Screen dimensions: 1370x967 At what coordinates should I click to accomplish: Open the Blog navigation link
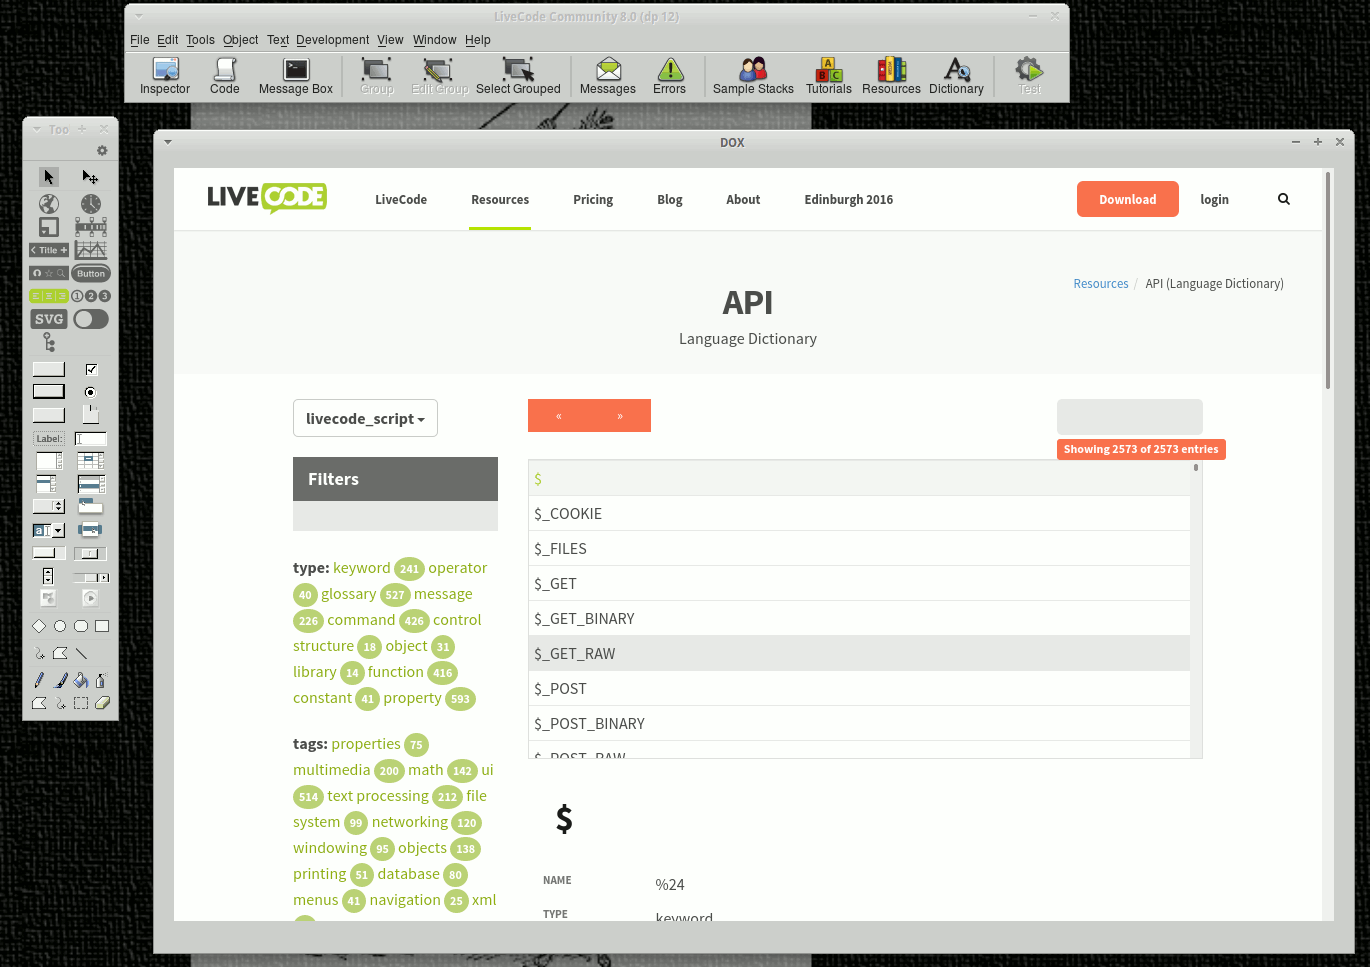pos(670,200)
